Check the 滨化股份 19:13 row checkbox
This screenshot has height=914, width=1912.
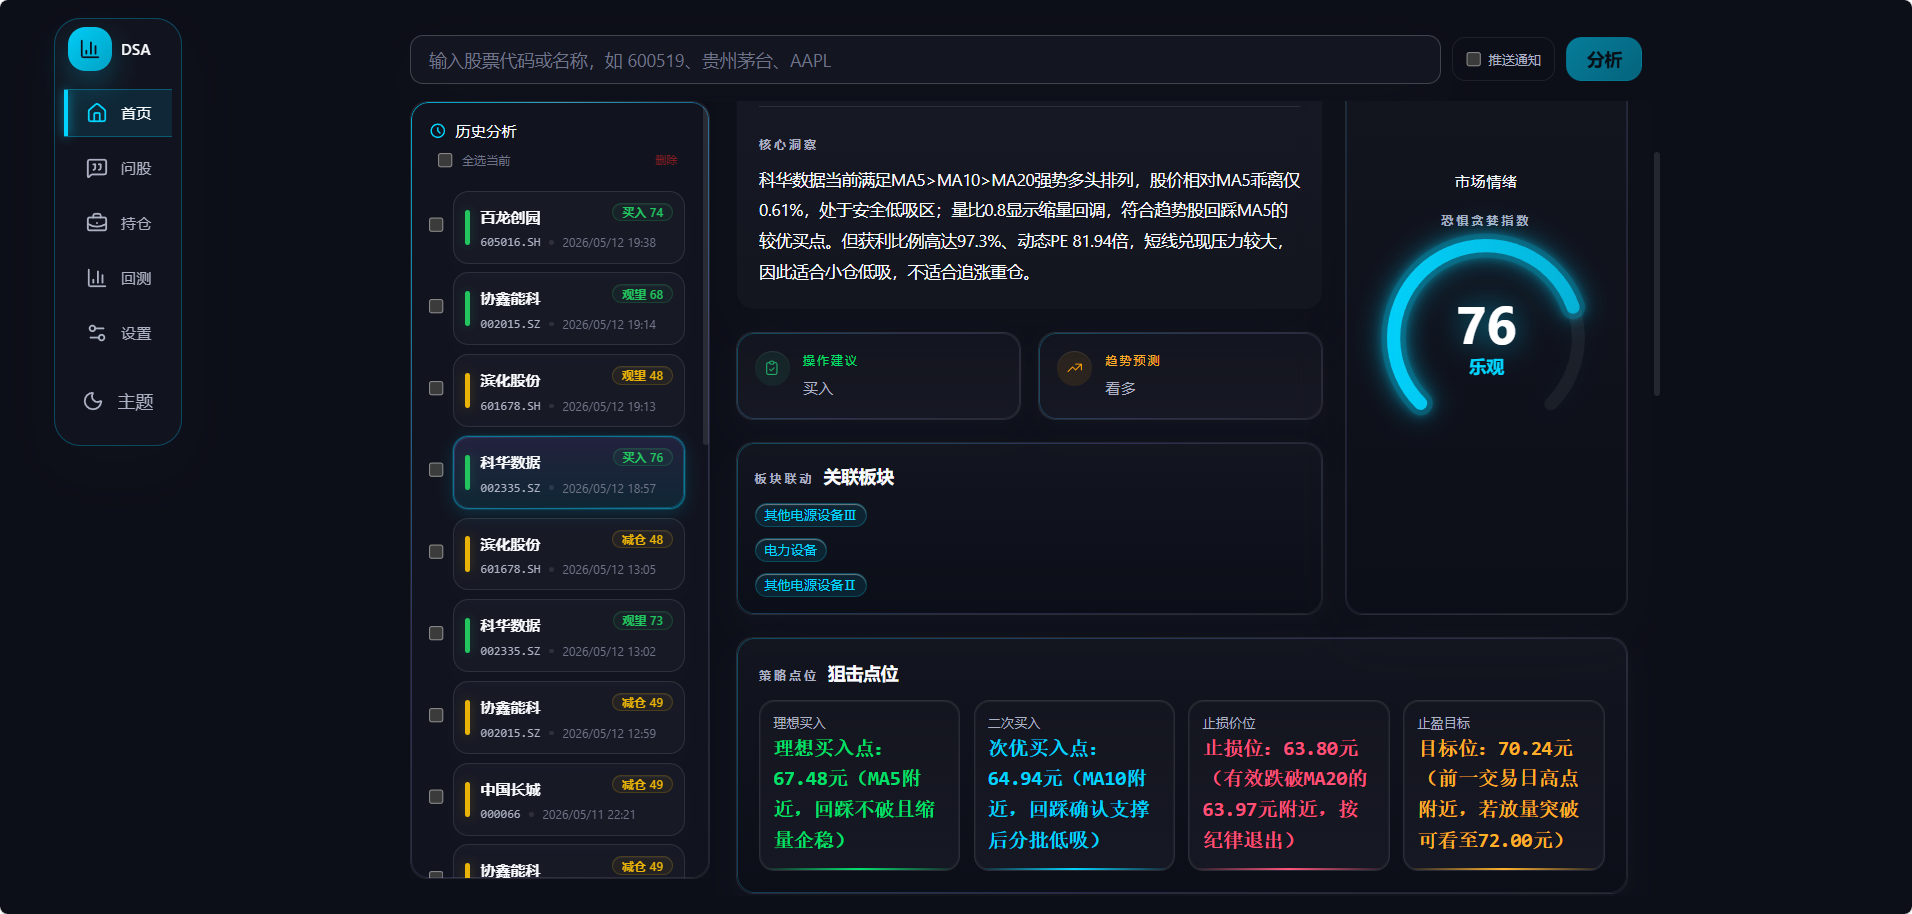click(436, 388)
